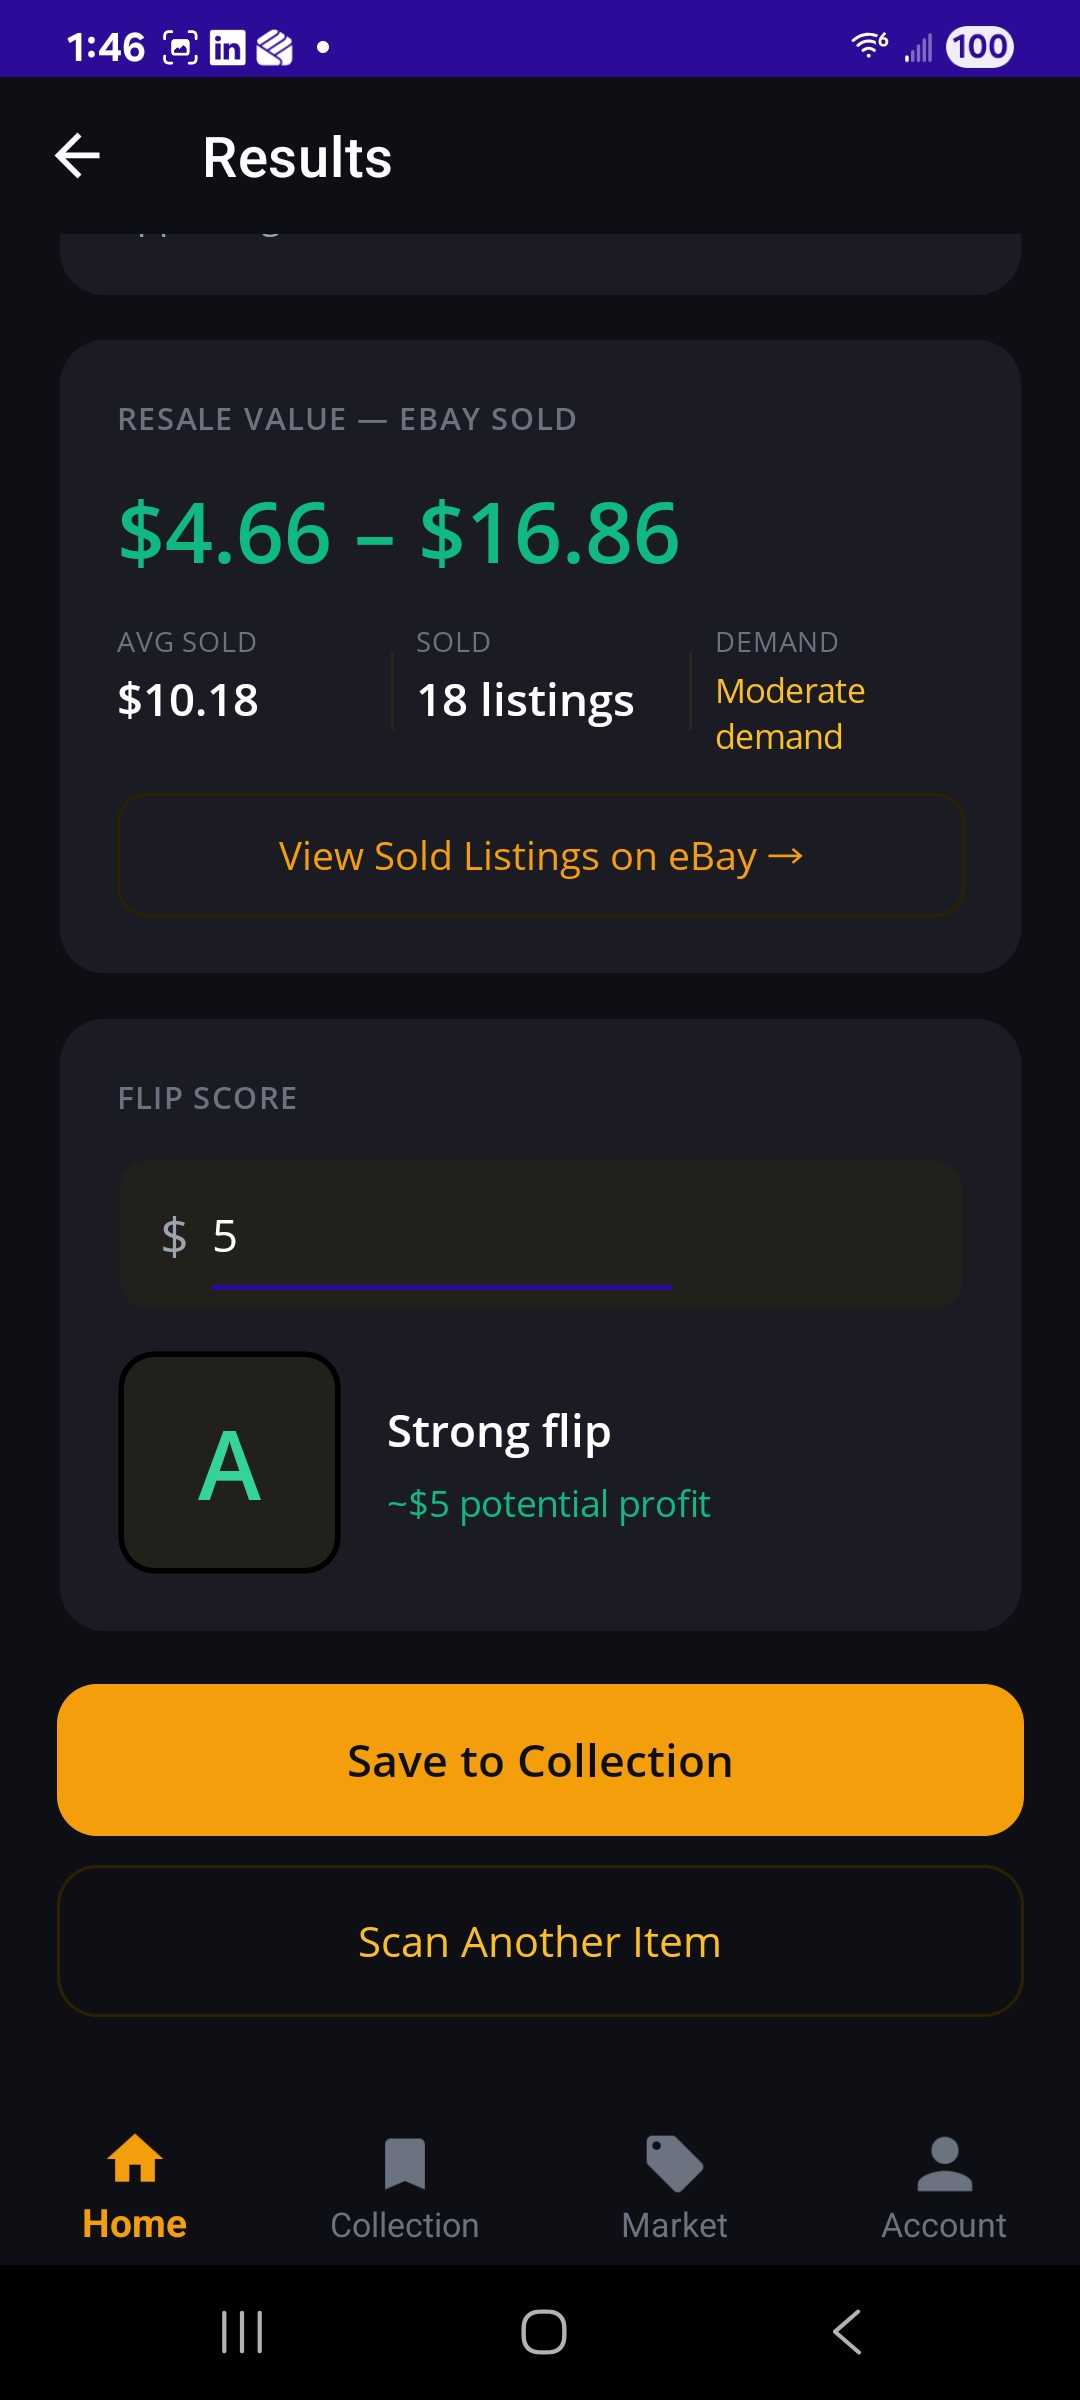Viewport: 1080px width, 2400px height.
Task: Open the Market price tag icon
Action: tap(675, 2163)
